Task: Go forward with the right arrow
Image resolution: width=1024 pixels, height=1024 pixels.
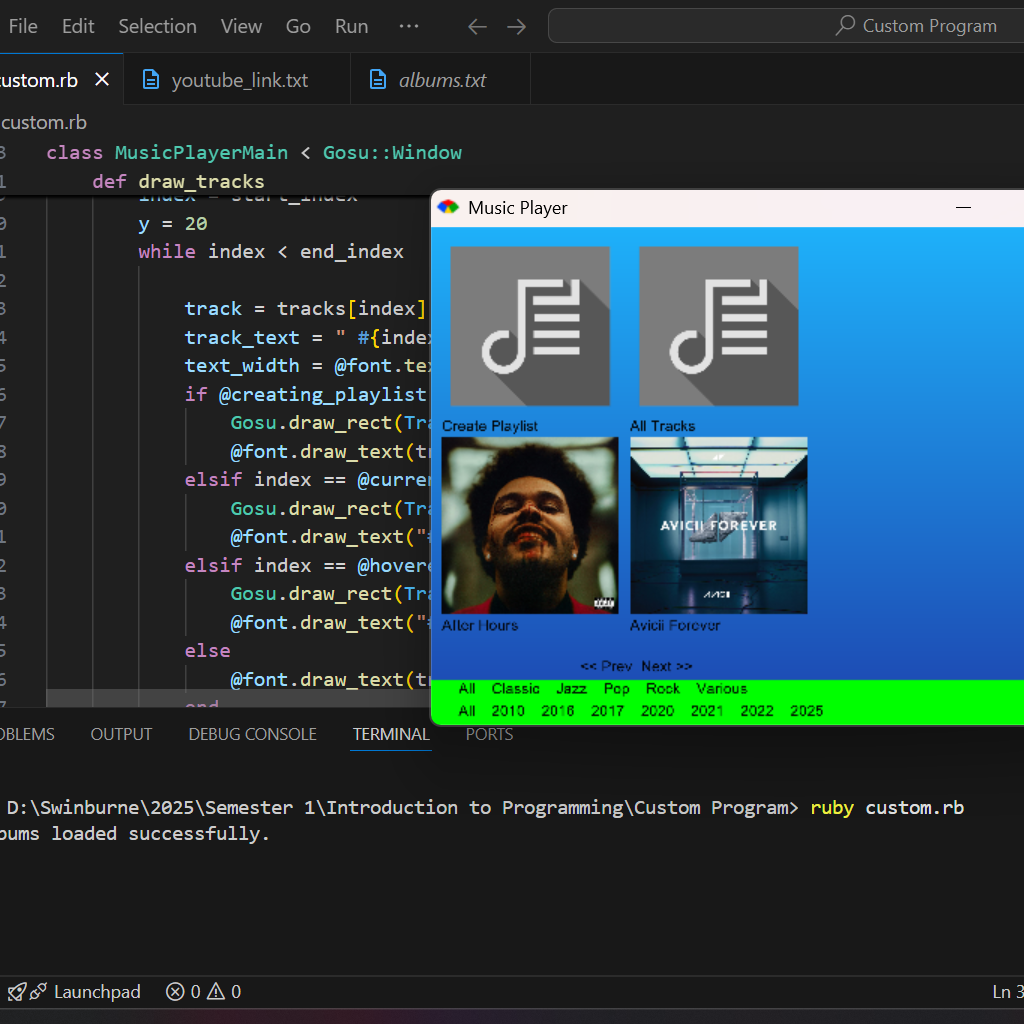Action: (x=517, y=27)
